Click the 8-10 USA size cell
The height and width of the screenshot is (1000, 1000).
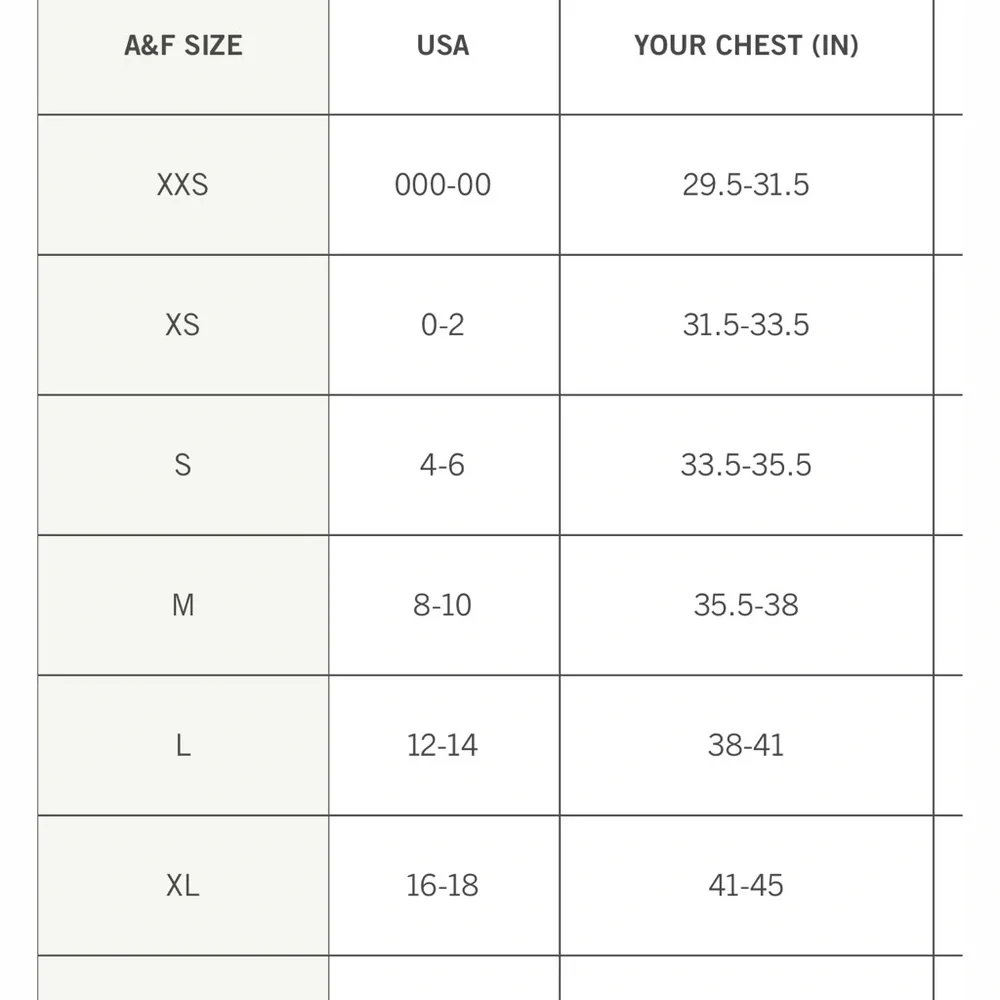point(443,605)
